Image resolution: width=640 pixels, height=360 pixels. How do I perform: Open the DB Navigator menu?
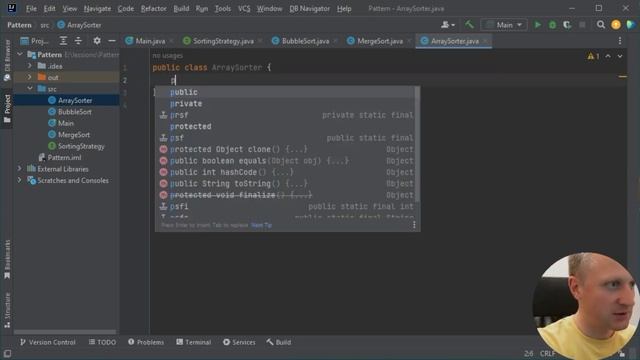tap(309, 9)
